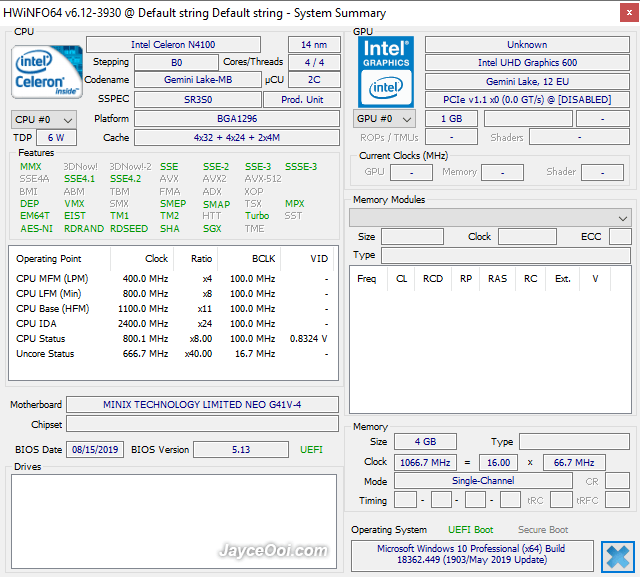Click the Platform value BGA1296
Screen dimensions: 640x577
pos(237,119)
